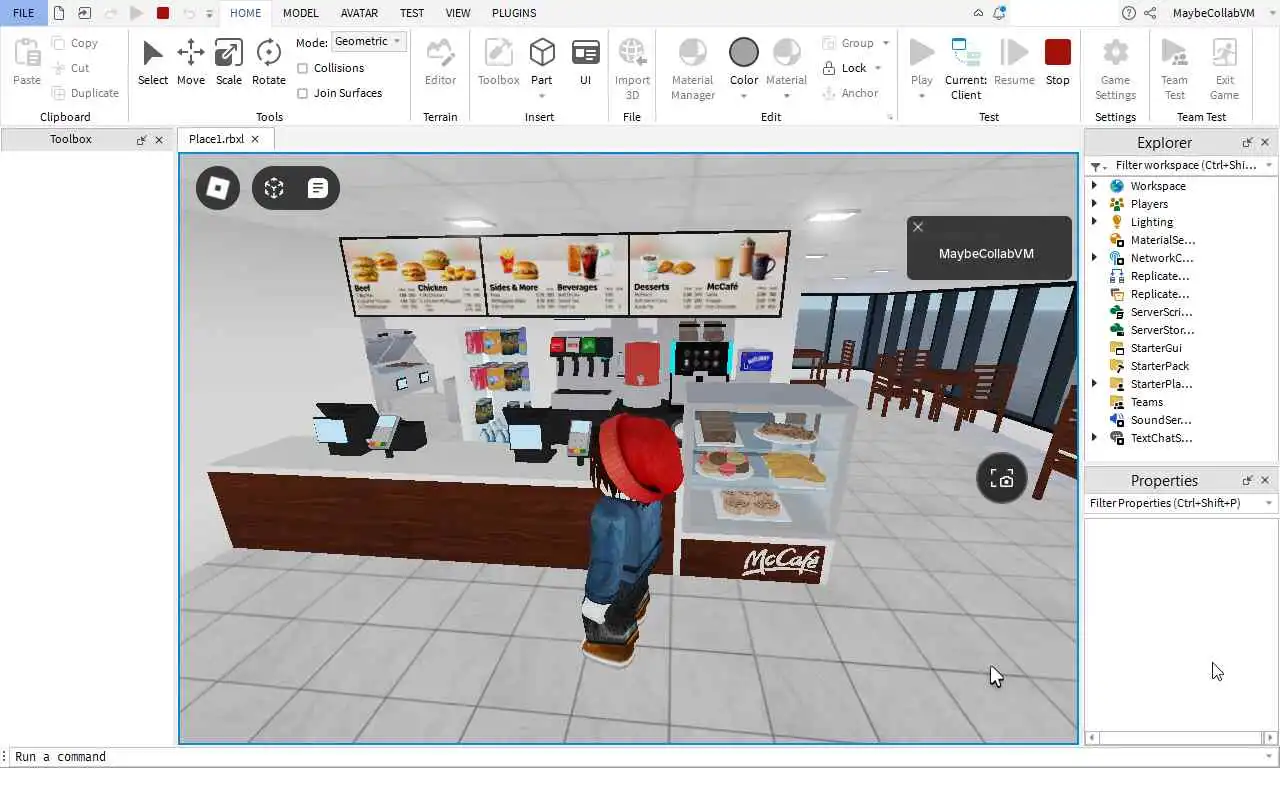
Task: Switch view with Current: Client
Action: coord(966,68)
